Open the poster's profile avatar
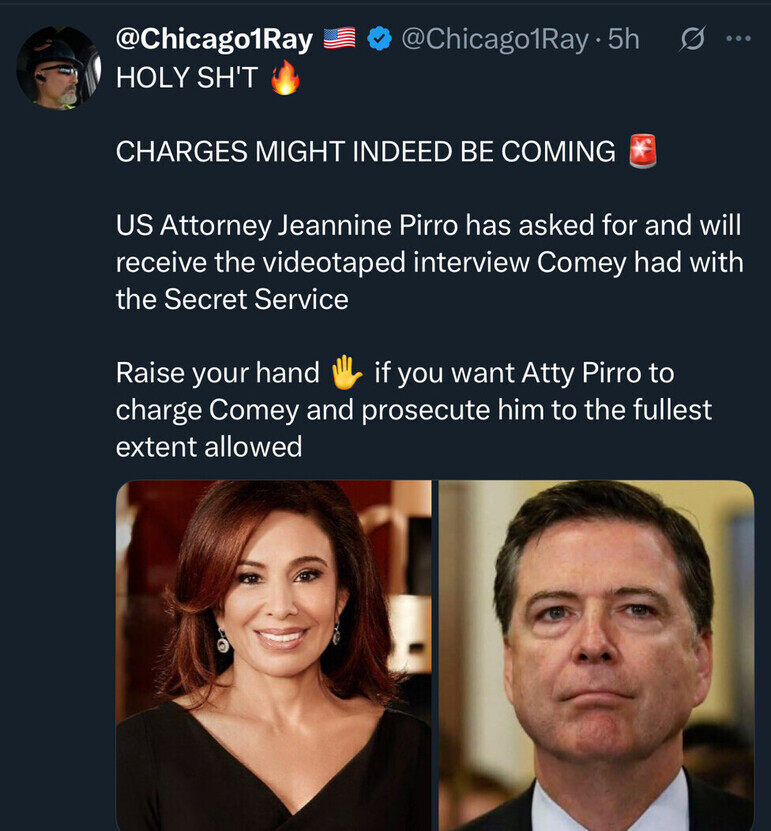Viewport: 771px width, 831px height. 59,68
